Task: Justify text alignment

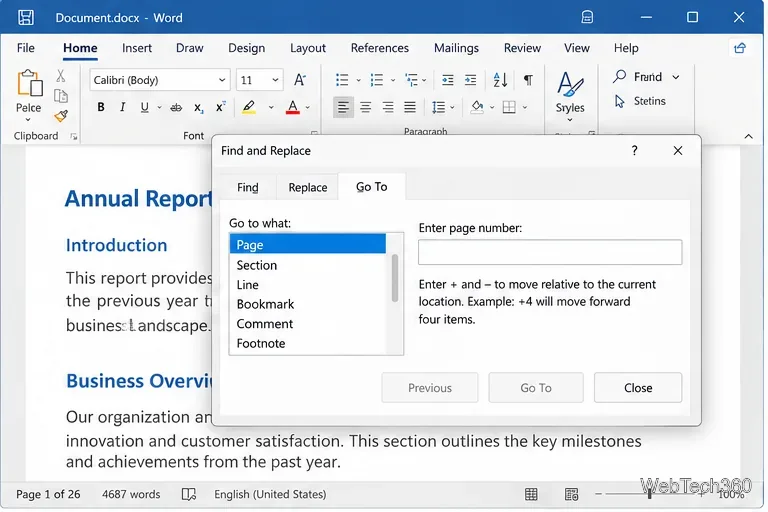Action: 410,107
